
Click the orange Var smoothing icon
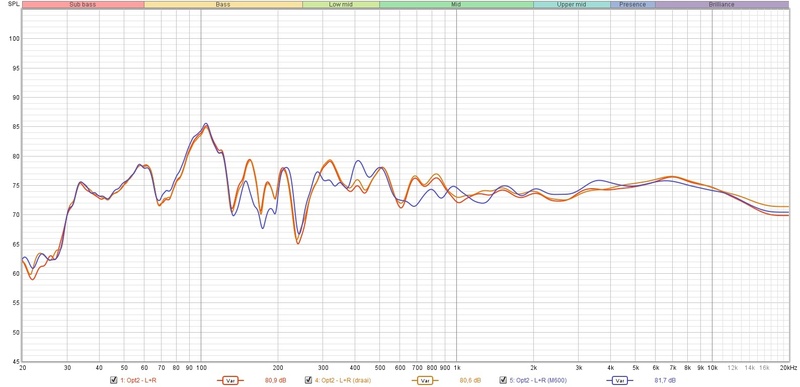click(424, 380)
